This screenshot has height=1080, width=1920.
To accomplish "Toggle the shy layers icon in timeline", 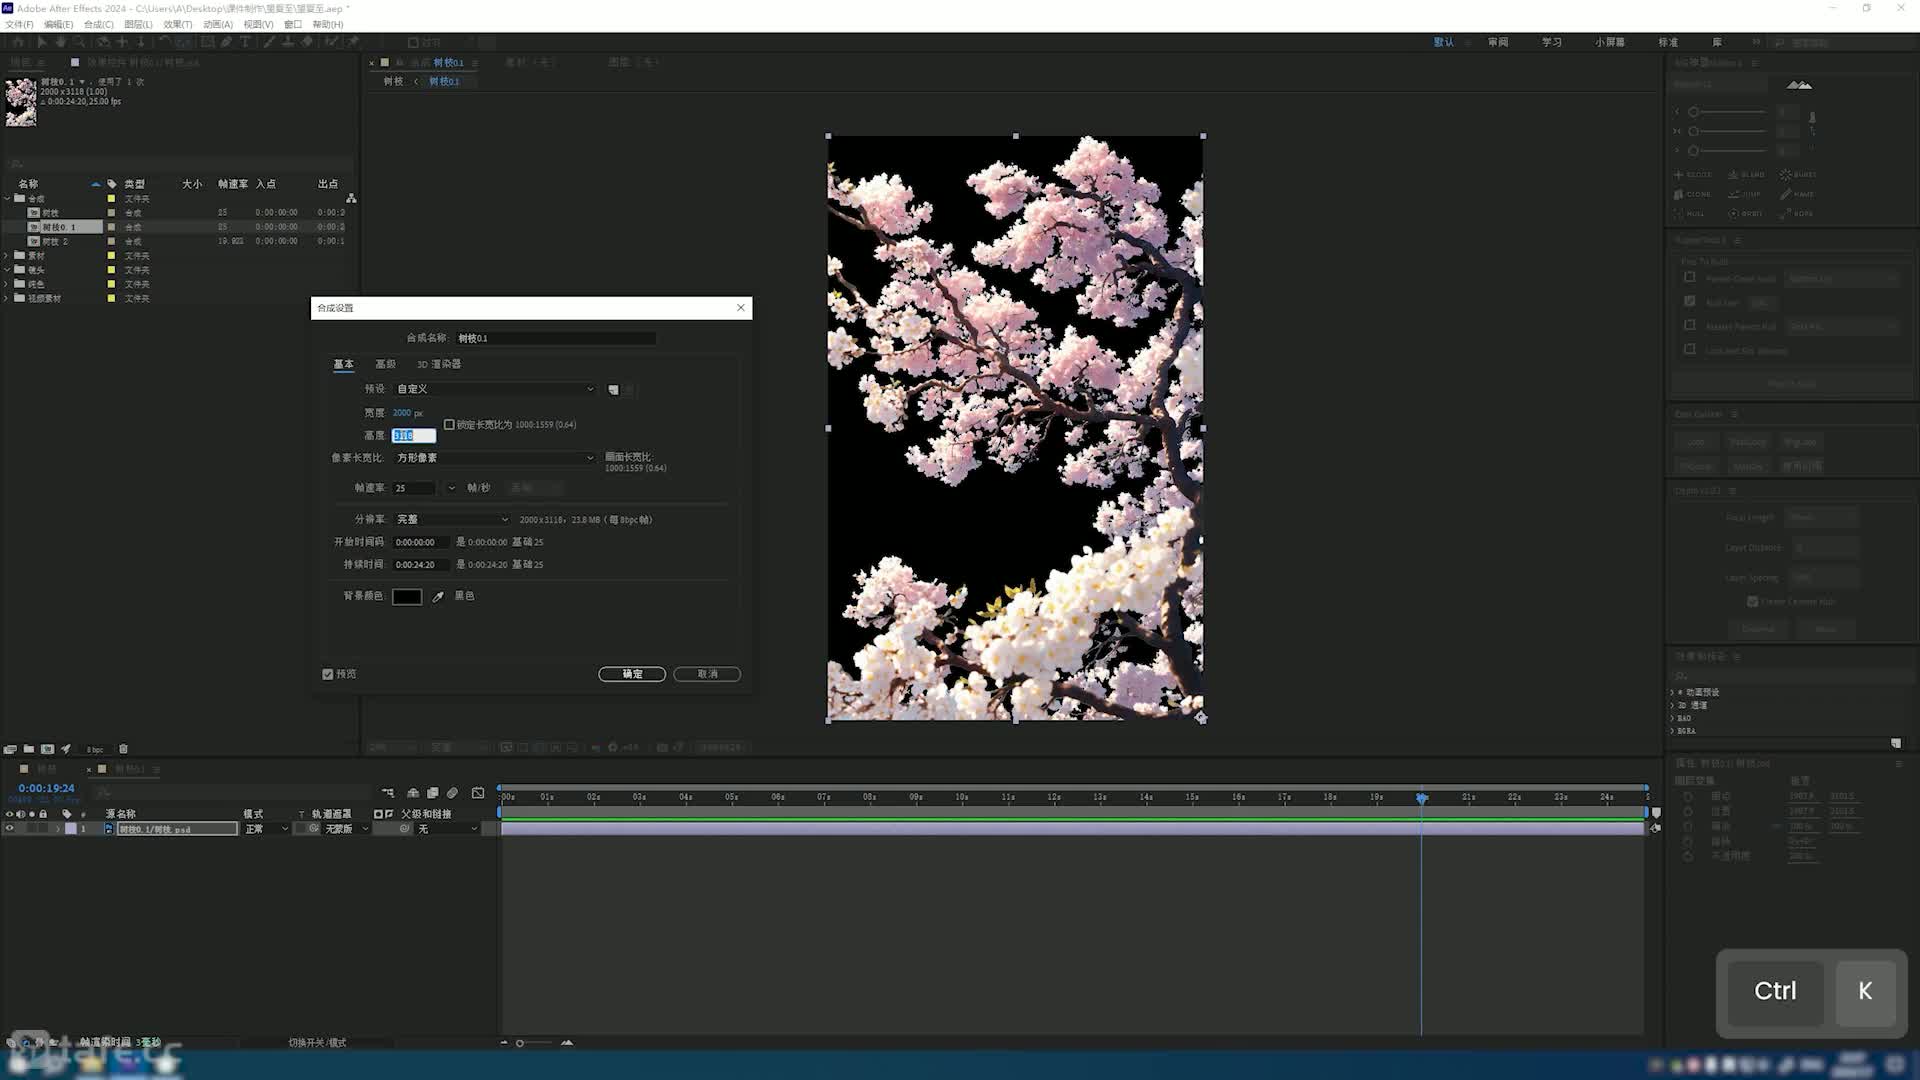I will 413,793.
